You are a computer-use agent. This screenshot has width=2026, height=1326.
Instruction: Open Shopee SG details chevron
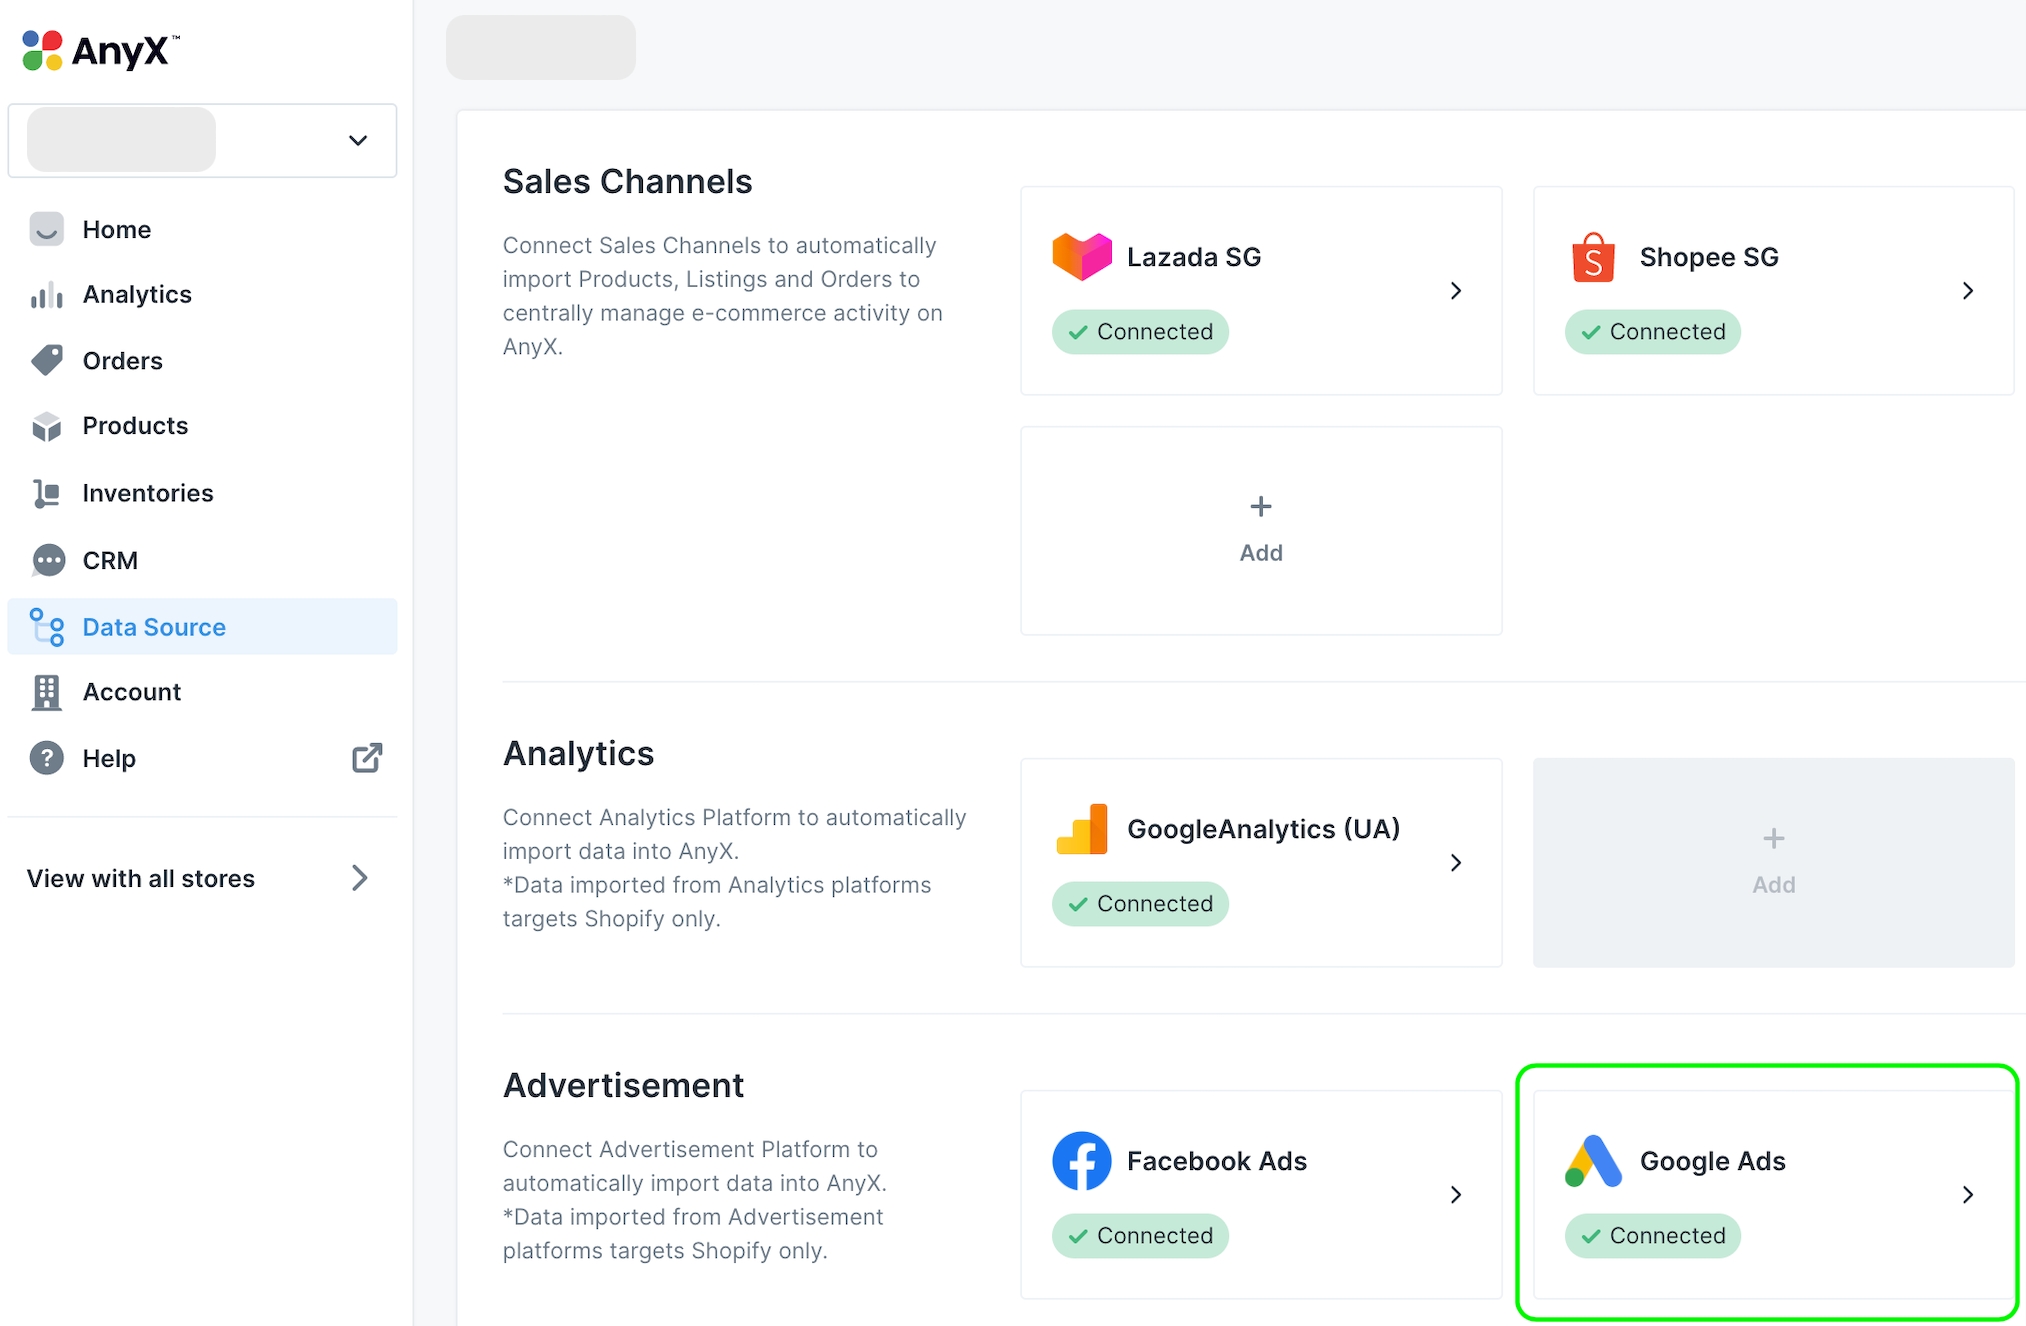pos(1967,291)
